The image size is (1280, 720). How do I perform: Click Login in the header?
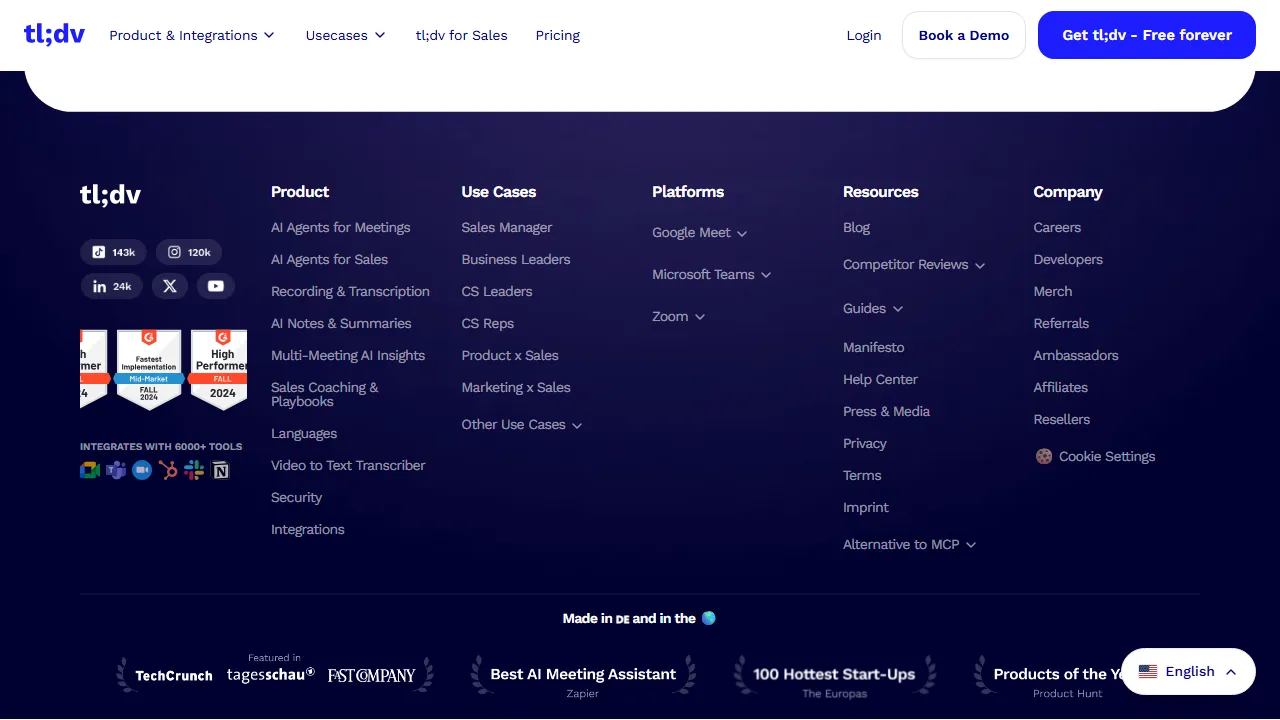coord(864,35)
